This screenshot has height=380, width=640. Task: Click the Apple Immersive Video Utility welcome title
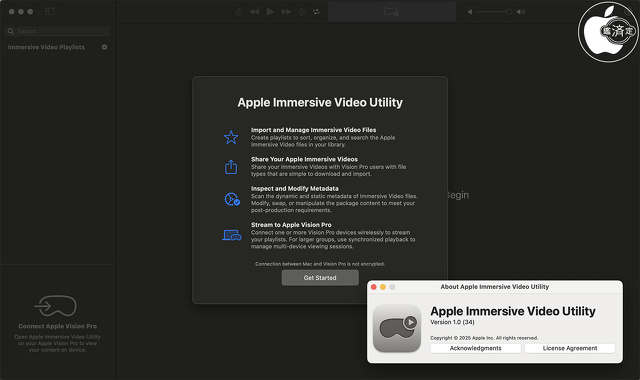point(320,102)
